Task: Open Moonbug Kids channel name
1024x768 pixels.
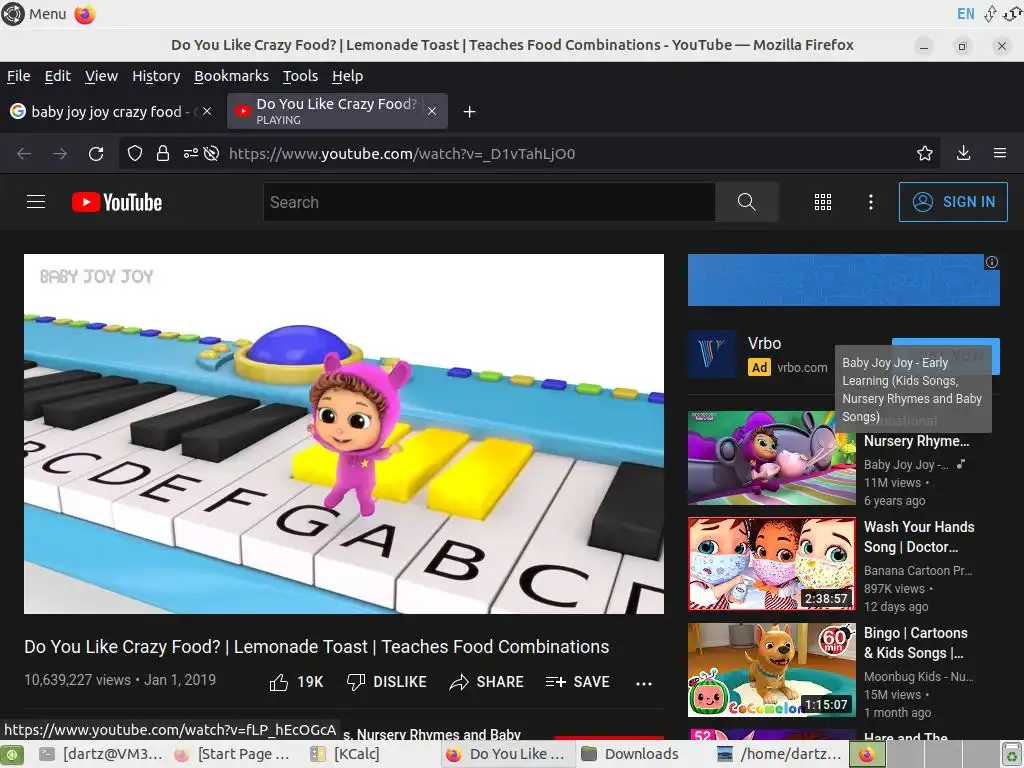Action: pyautogui.click(x=918, y=677)
